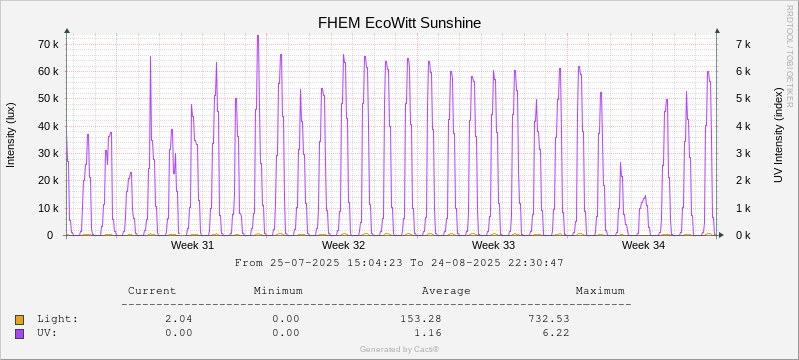Click the 7 k right axis label

[x=743, y=44]
